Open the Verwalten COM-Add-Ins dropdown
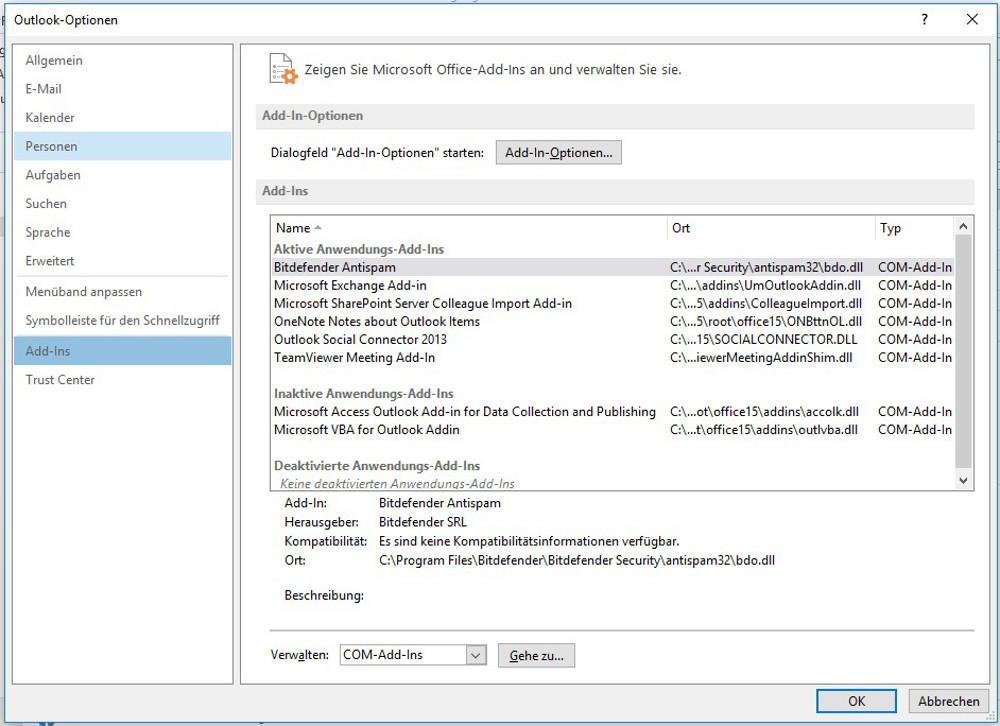Viewport: 1000px width, 726px height. pos(473,655)
